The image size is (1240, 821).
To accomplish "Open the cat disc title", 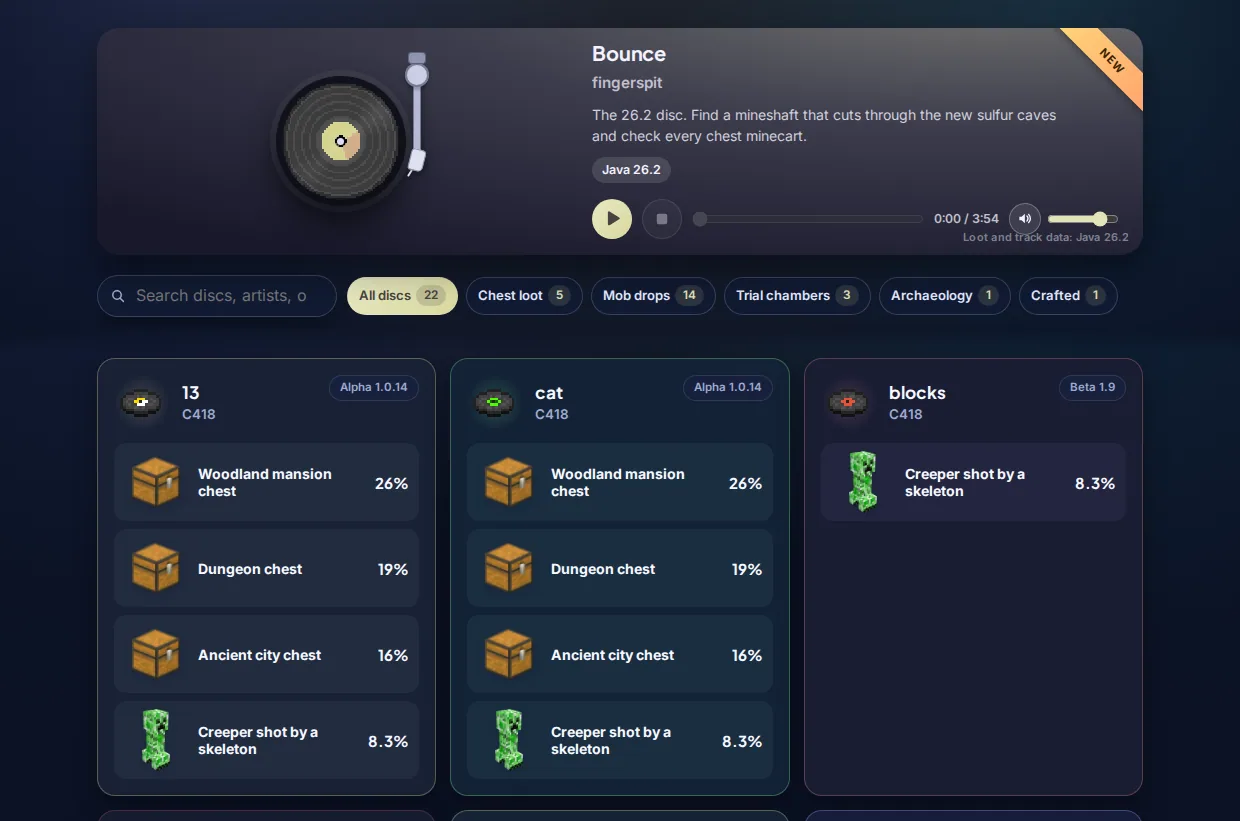I will pyautogui.click(x=549, y=393).
